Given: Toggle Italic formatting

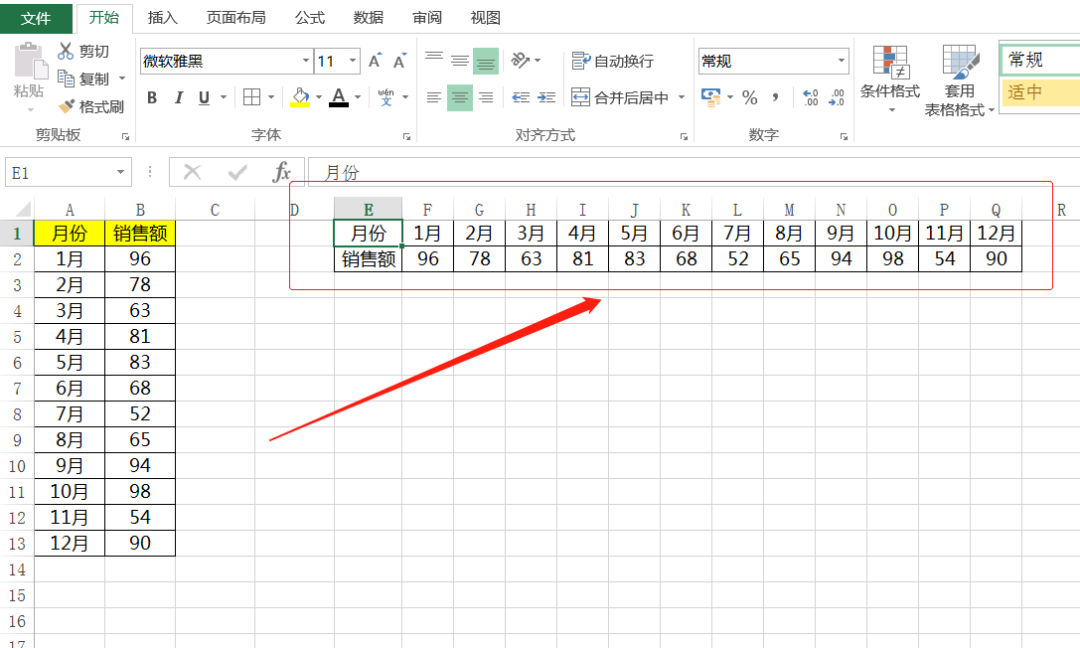Looking at the screenshot, I should (178, 98).
